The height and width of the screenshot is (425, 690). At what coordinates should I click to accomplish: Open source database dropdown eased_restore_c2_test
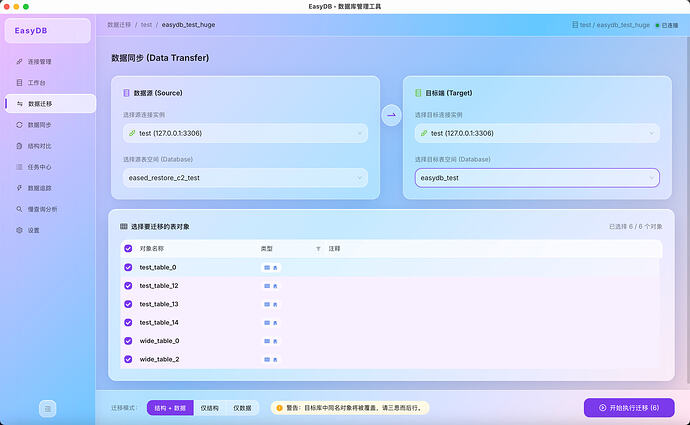pos(245,178)
